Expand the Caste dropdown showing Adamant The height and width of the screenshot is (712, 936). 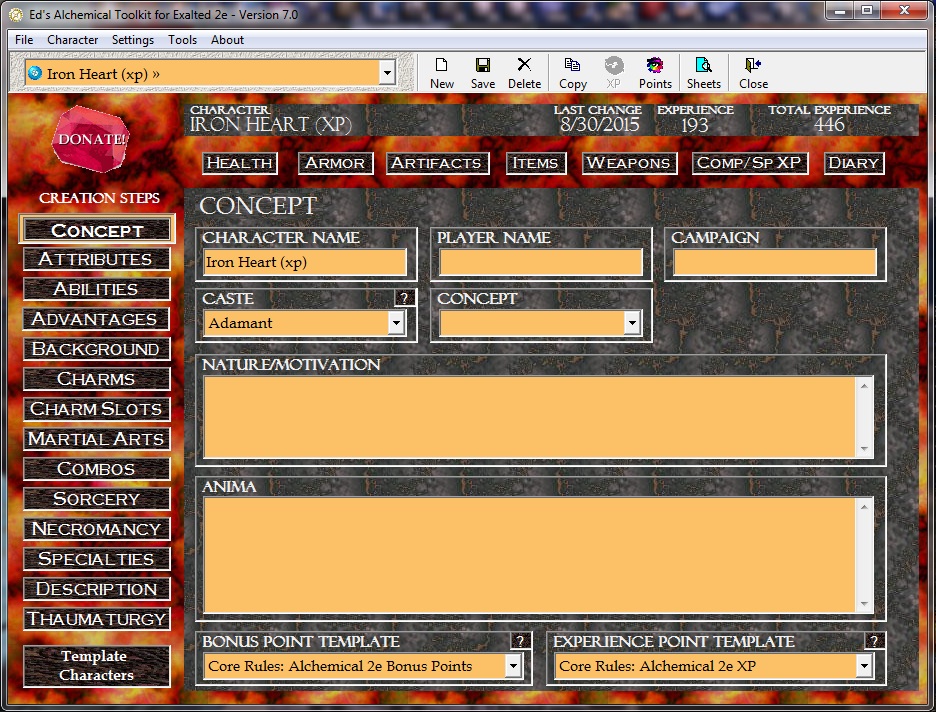[x=396, y=323]
